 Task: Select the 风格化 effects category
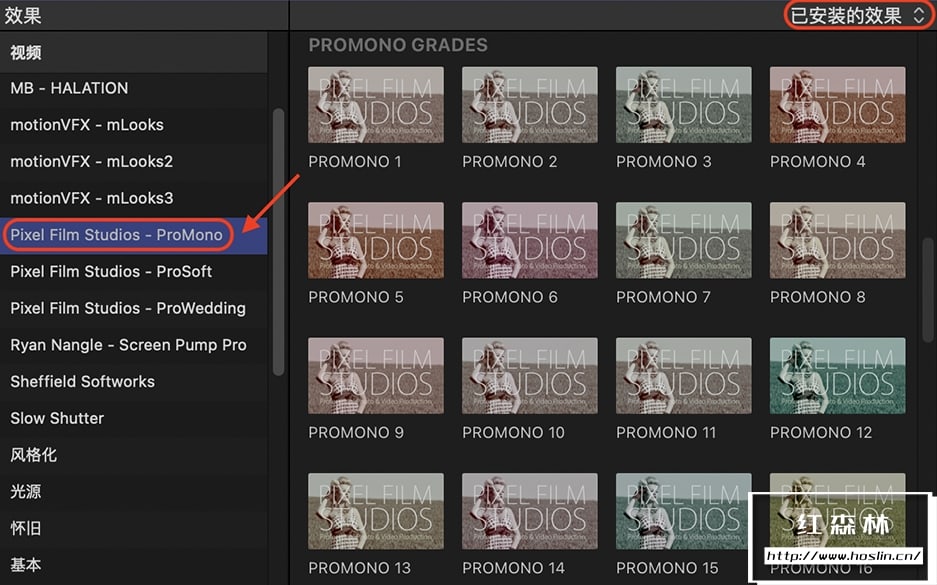point(134,455)
